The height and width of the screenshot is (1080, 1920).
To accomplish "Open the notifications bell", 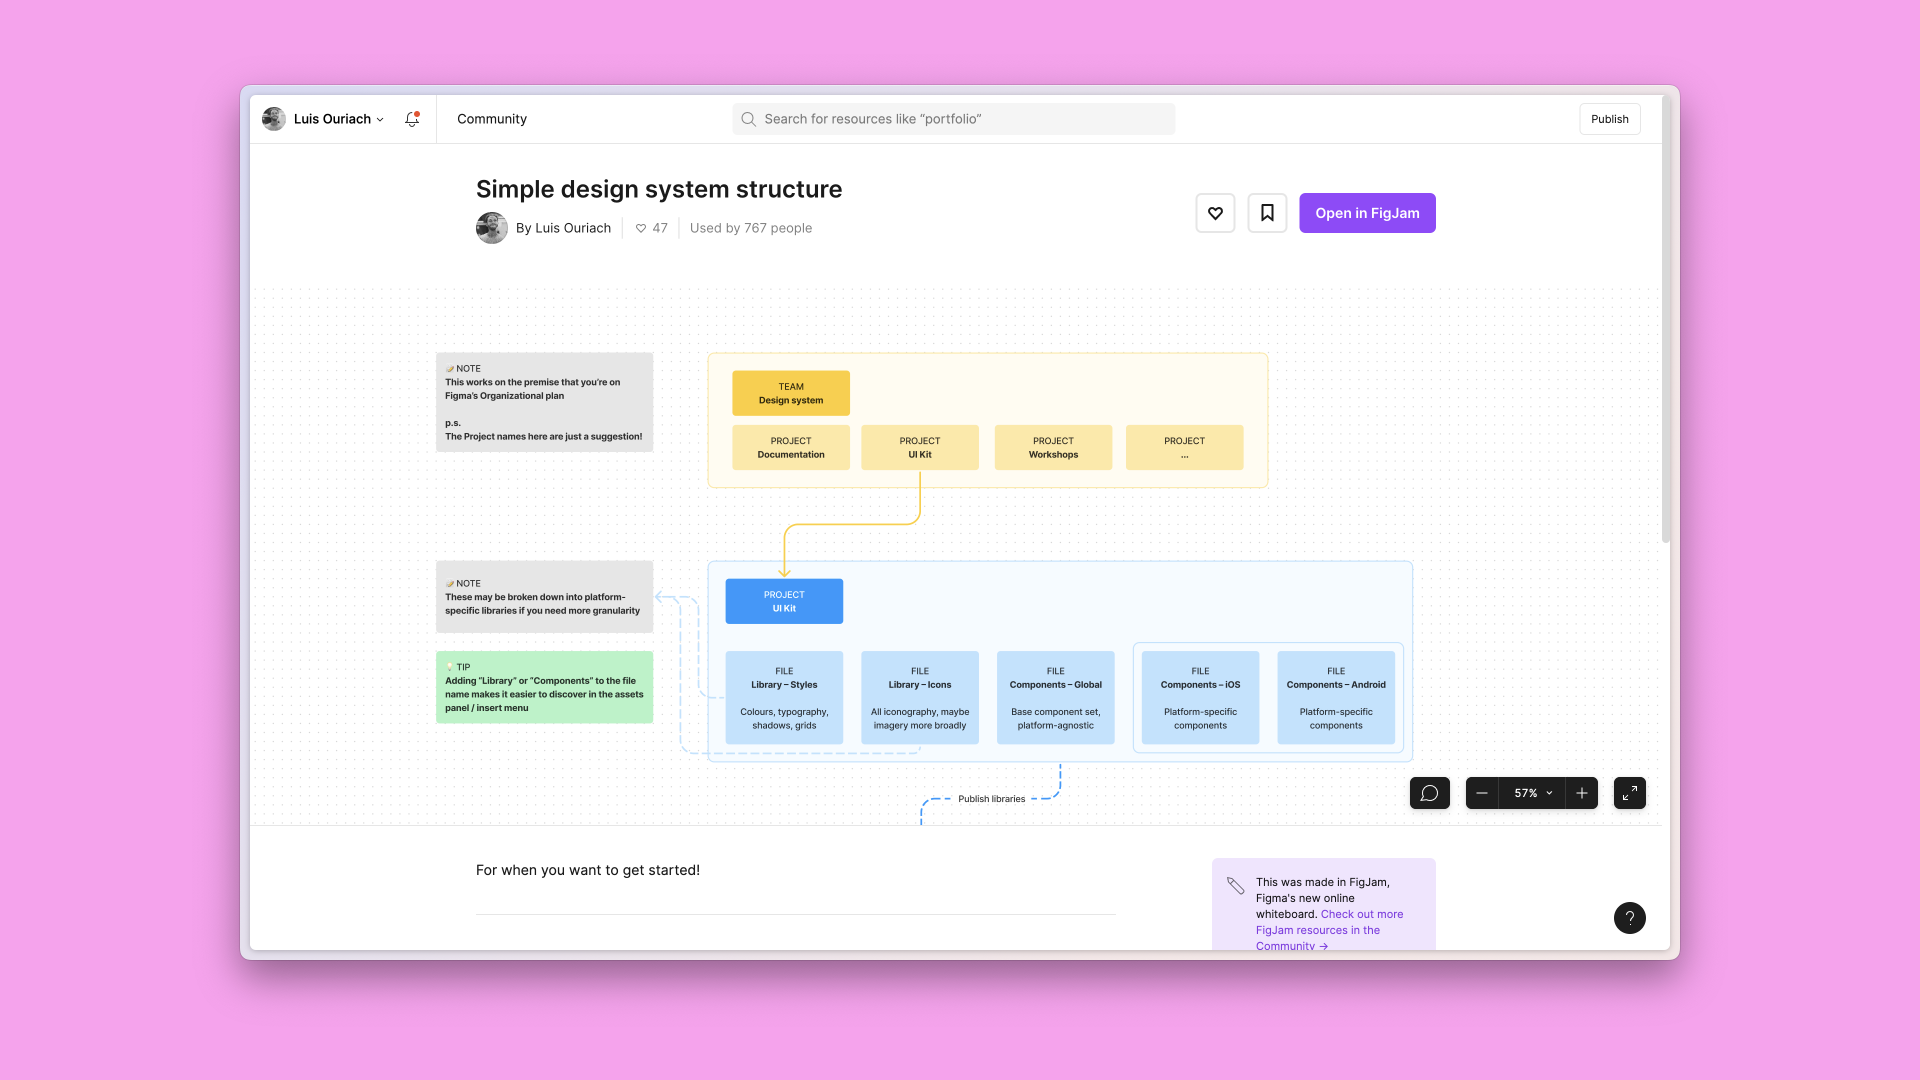I will pyautogui.click(x=411, y=118).
